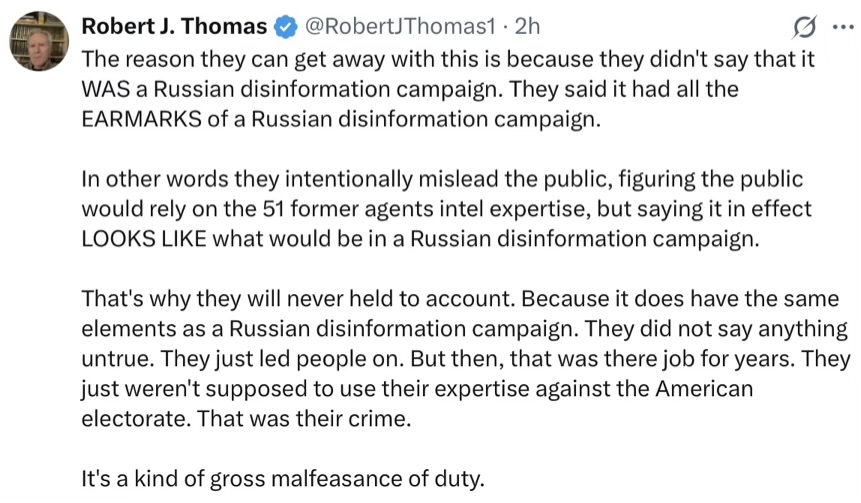861x503 pixels.
Task: Open the three-dot more options menu
Action: [843, 27]
